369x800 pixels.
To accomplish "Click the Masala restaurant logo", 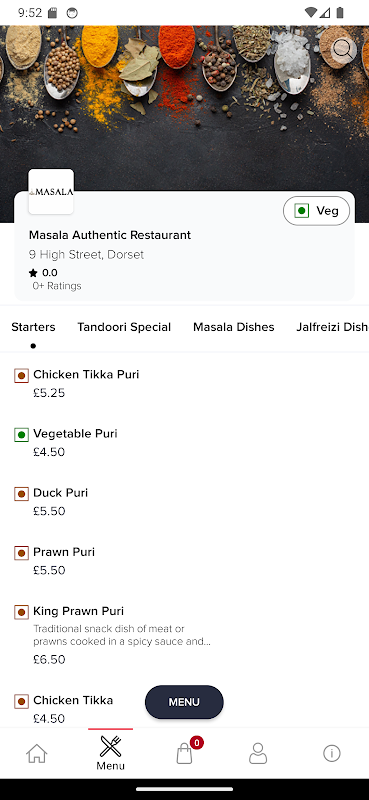I will coord(51,192).
